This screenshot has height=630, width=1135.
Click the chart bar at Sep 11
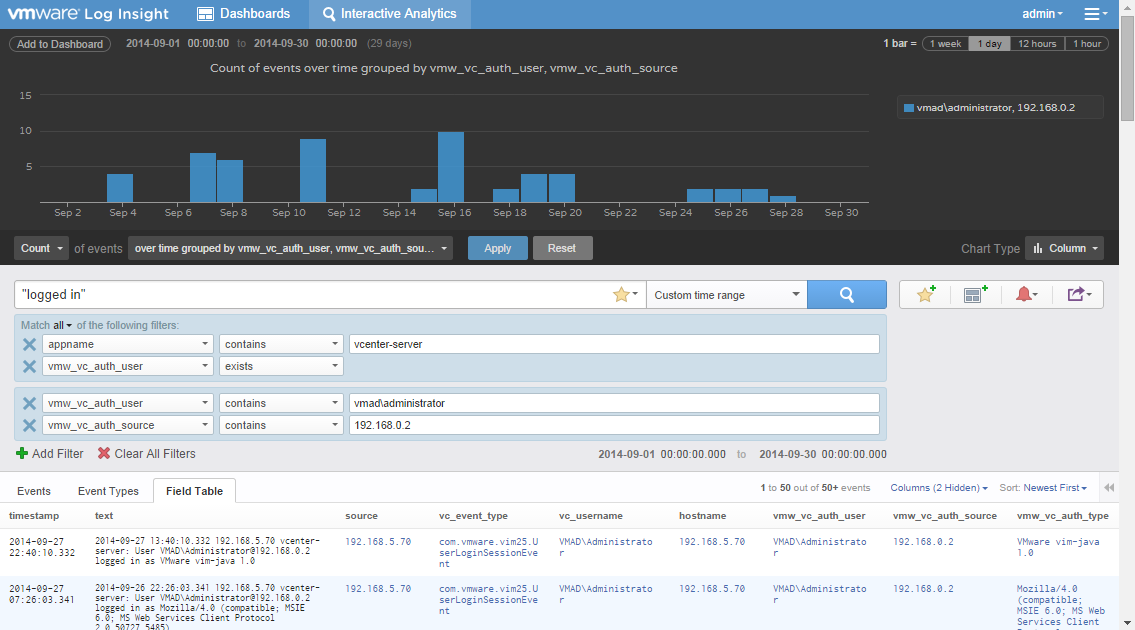click(313, 170)
